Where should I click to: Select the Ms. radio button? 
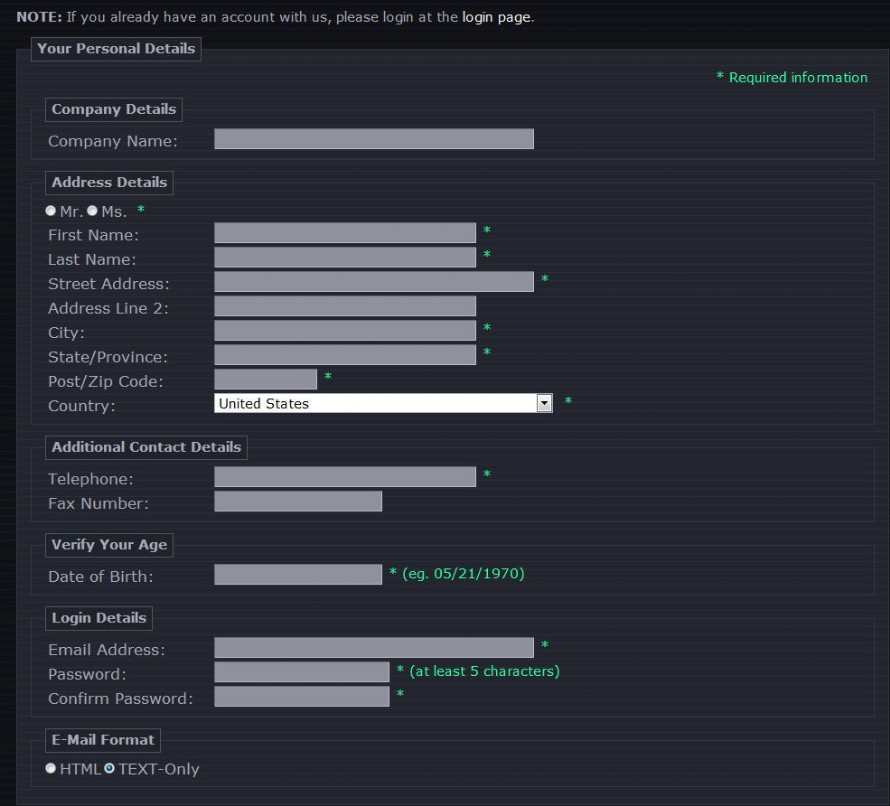93,211
